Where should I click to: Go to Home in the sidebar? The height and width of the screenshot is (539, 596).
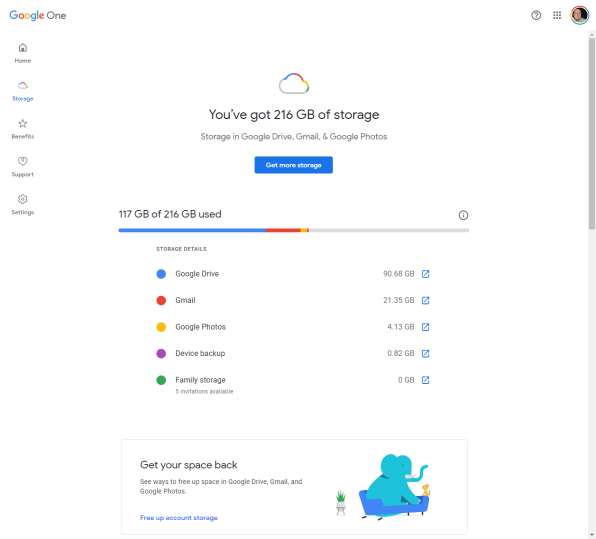coord(23,53)
